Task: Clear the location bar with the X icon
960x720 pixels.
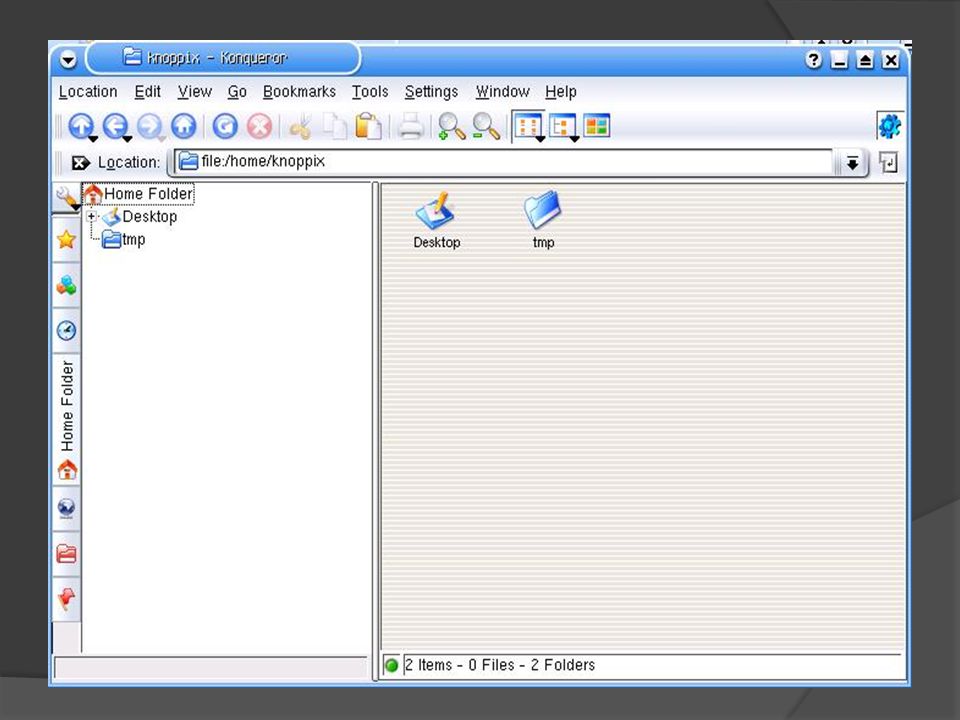Action: pos(80,163)
